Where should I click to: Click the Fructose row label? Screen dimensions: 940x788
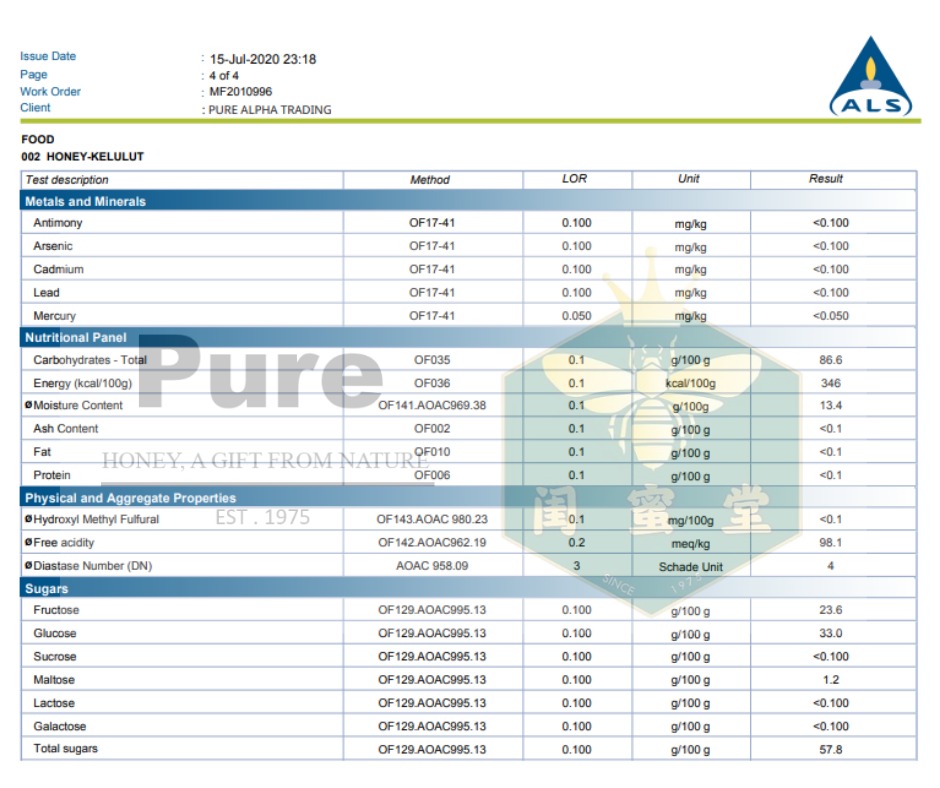pos(56,610)
